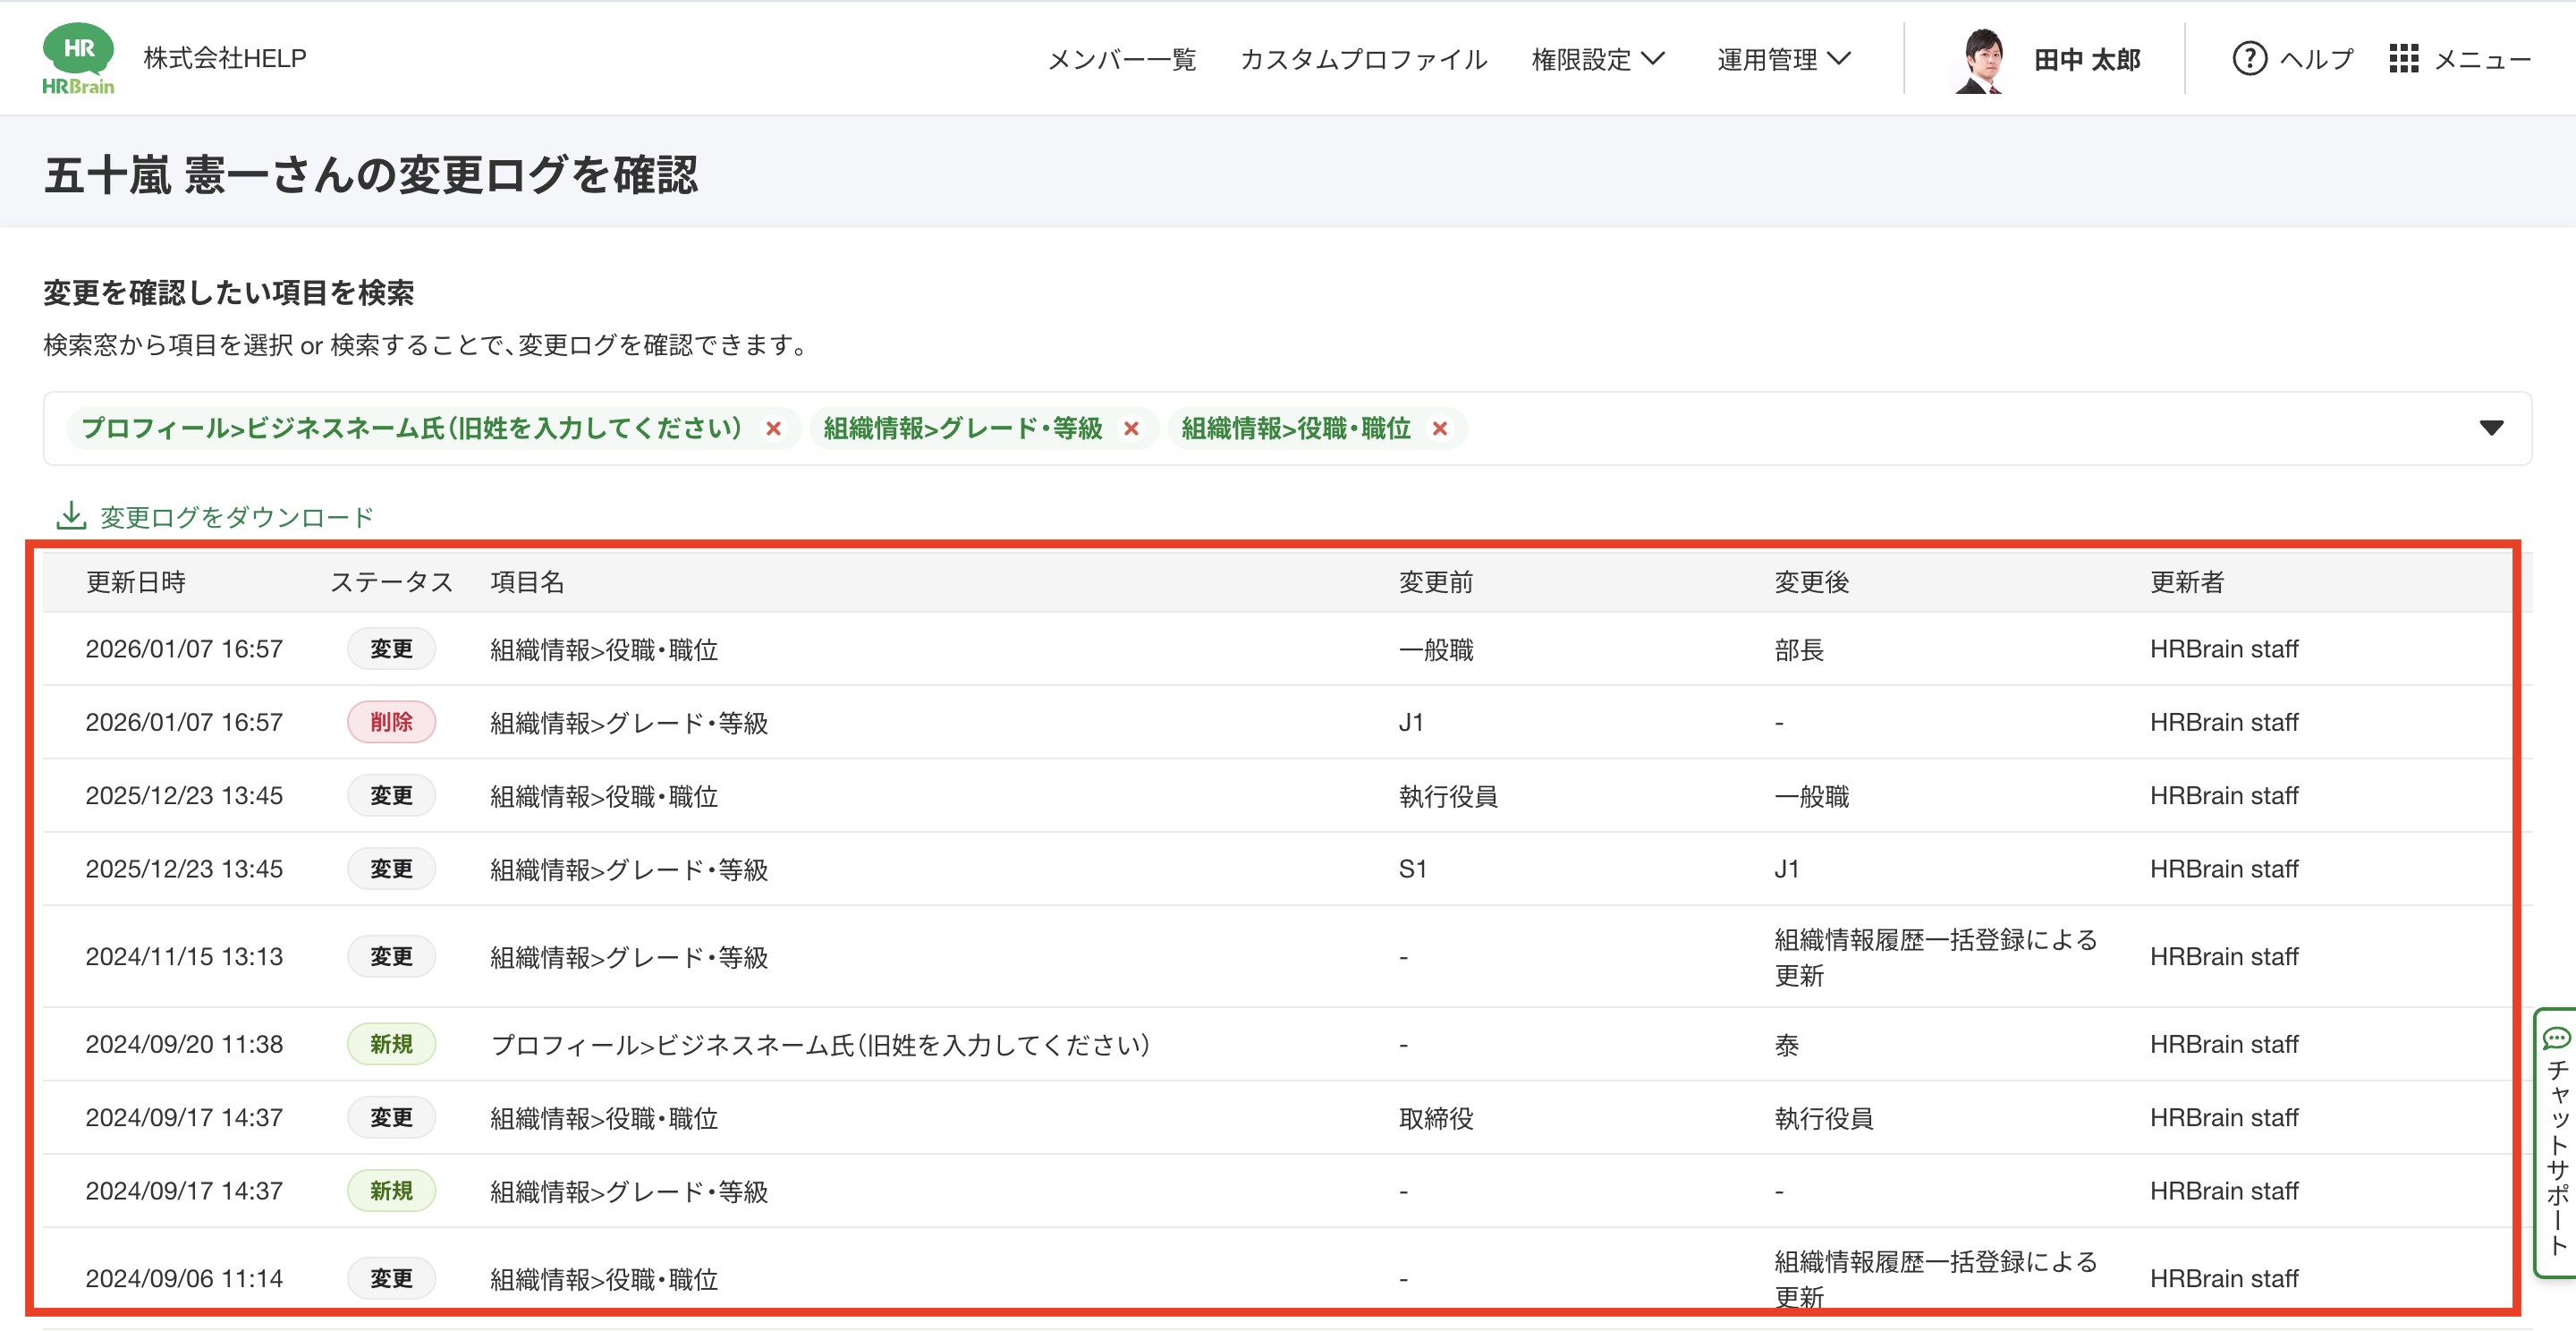This screenshot has height=1331, width=2576.
Task: Click the 更新日時 column header
Action: point(136,582)
